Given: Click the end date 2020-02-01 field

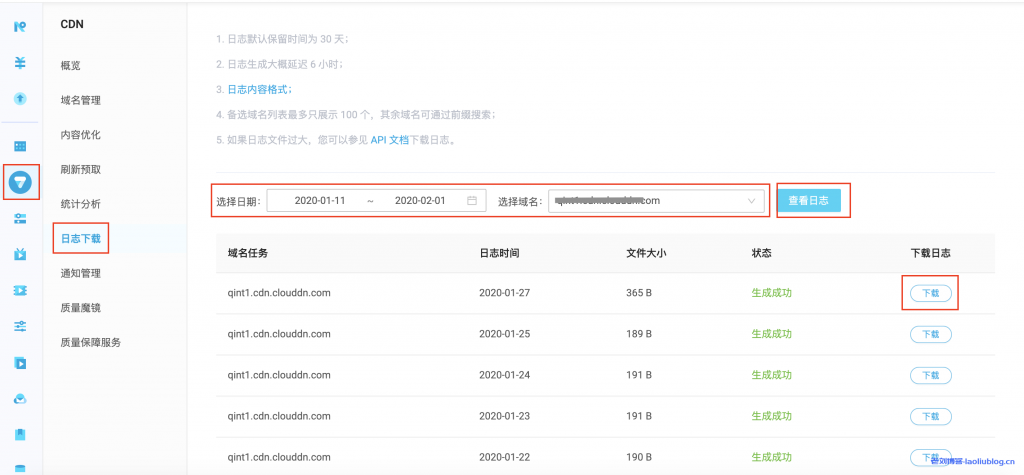Looking at the screenshot, I should coord(420,201).
